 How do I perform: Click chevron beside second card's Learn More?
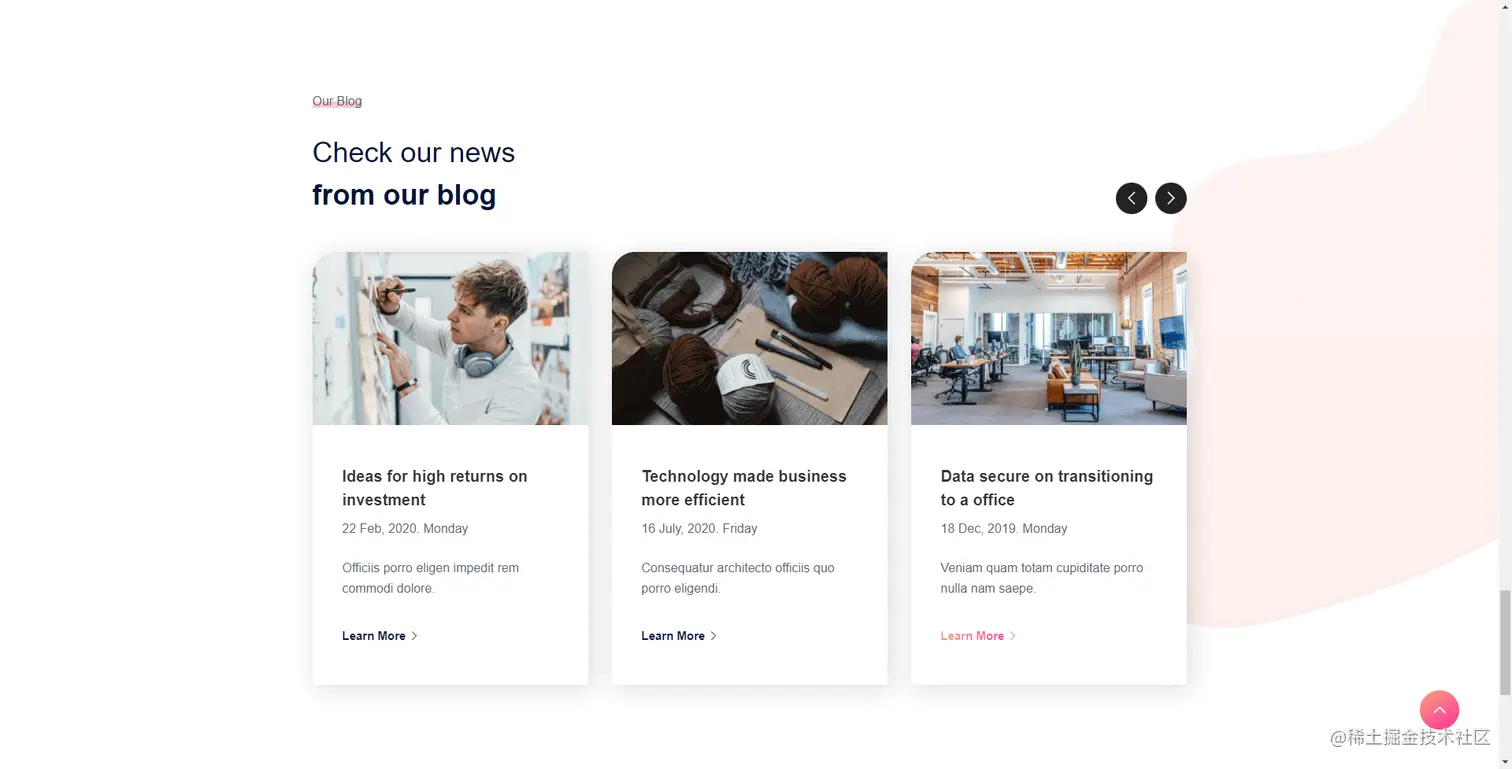[x=713, y=636]
